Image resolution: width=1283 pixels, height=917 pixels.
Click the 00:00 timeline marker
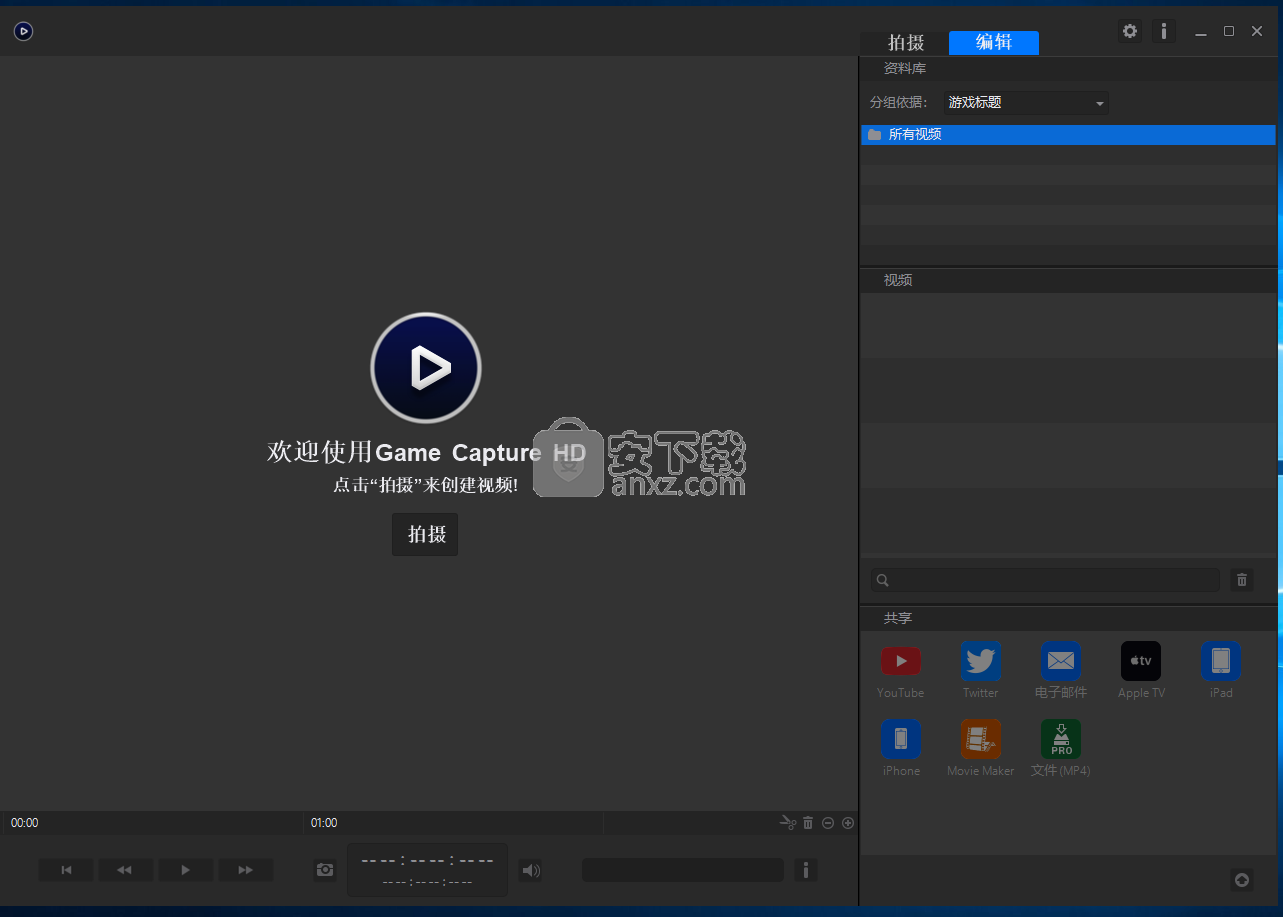[x=24, y=823]
